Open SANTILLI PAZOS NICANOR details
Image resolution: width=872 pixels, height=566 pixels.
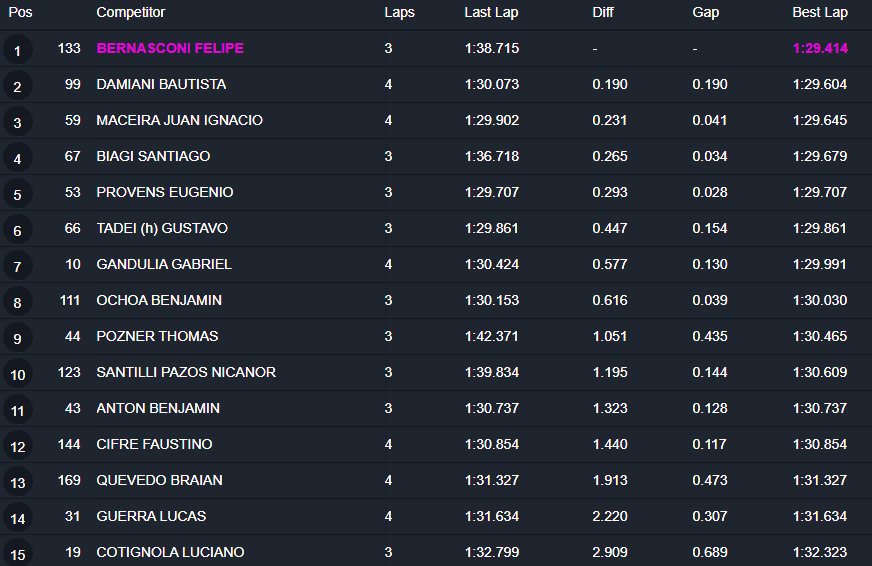point(186,372)
